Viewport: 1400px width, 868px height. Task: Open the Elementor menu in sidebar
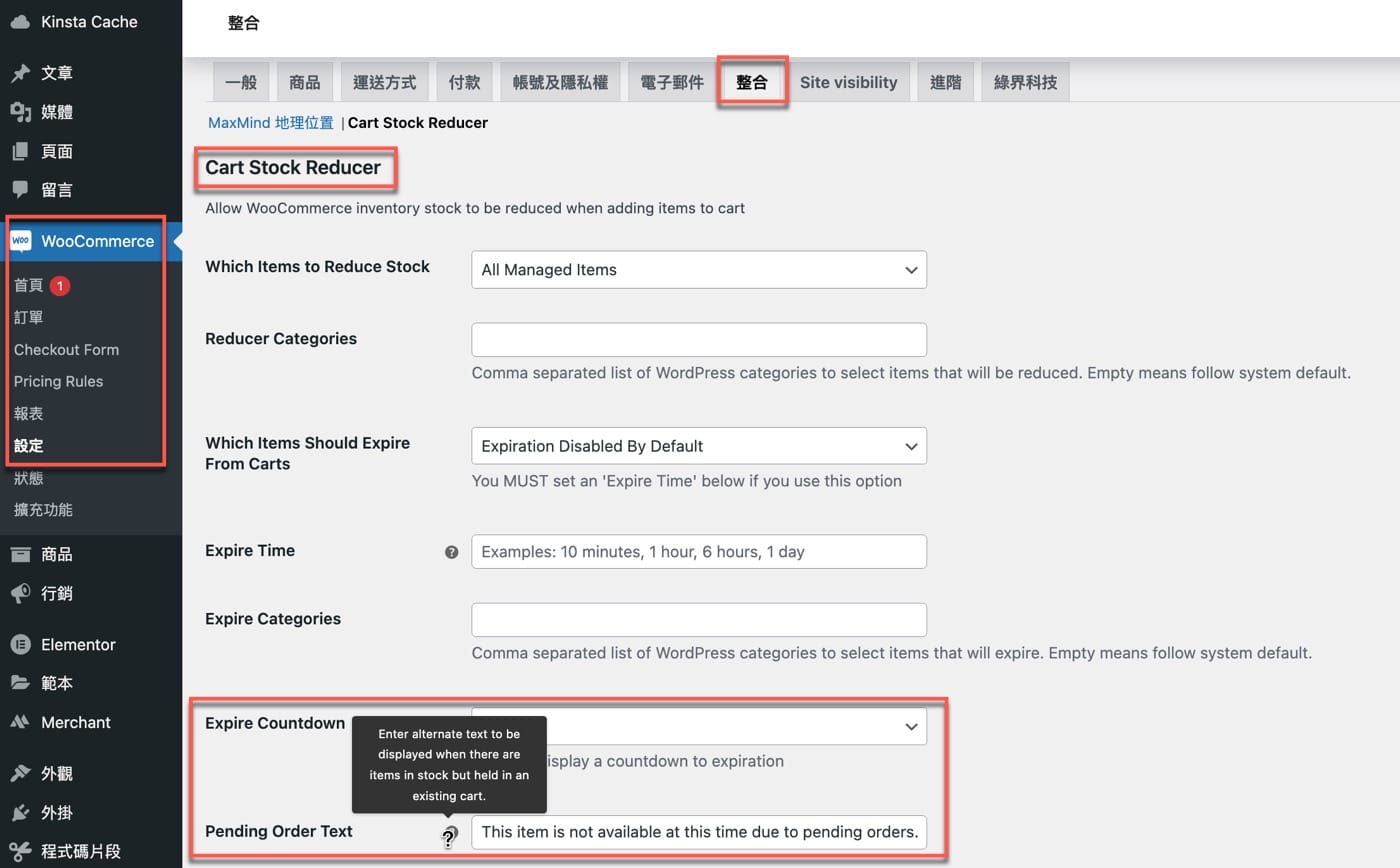pyautogui.click(x=91, y=645)
